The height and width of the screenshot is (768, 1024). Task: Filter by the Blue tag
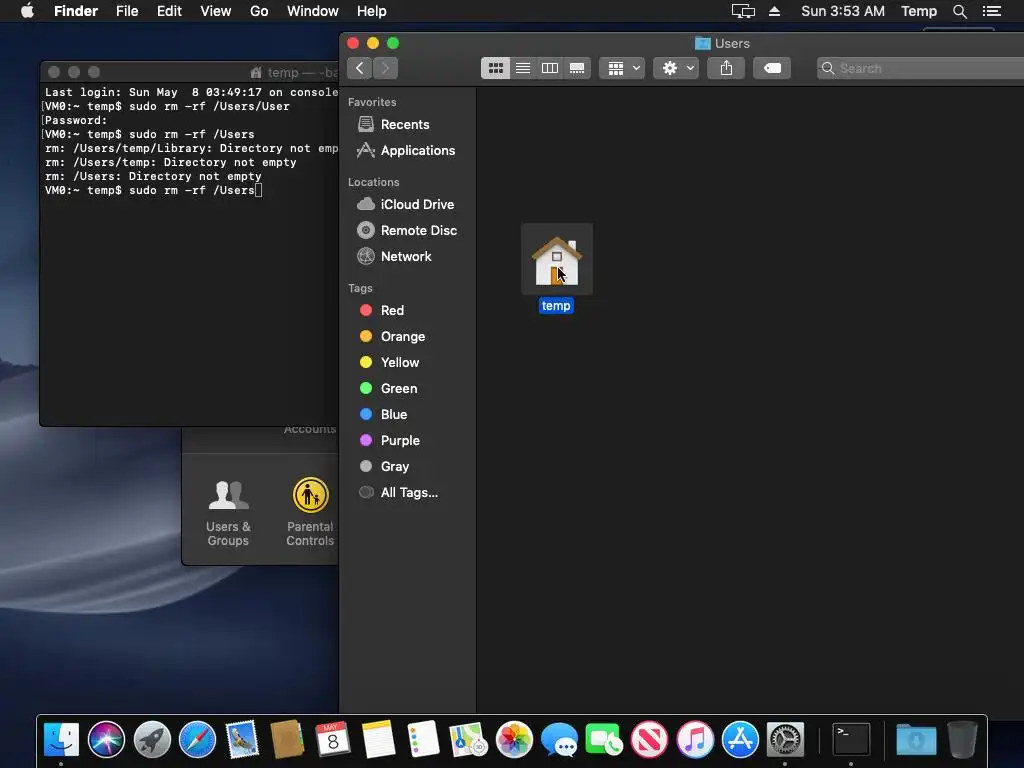(383, 415)
